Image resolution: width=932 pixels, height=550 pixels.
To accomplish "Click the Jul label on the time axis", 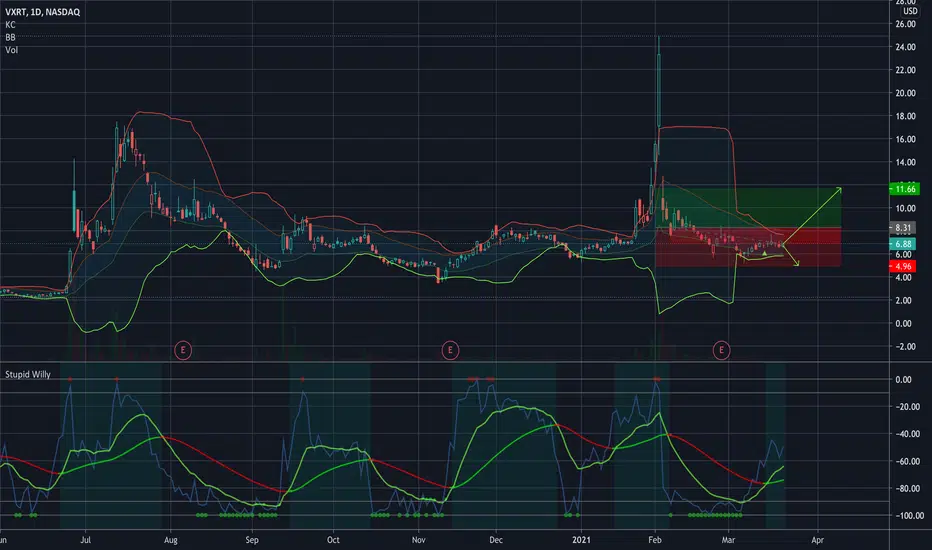I will pyautogui.click(x=86, y=540).
